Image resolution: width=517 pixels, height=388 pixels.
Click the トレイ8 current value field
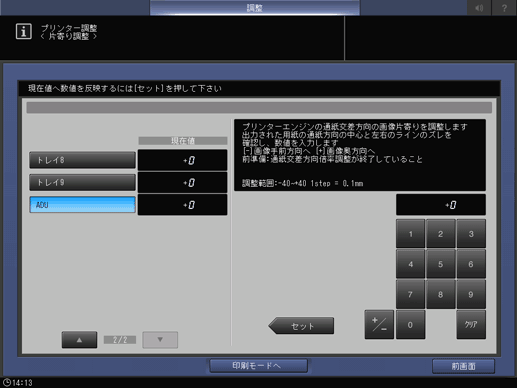coord(183,160)
